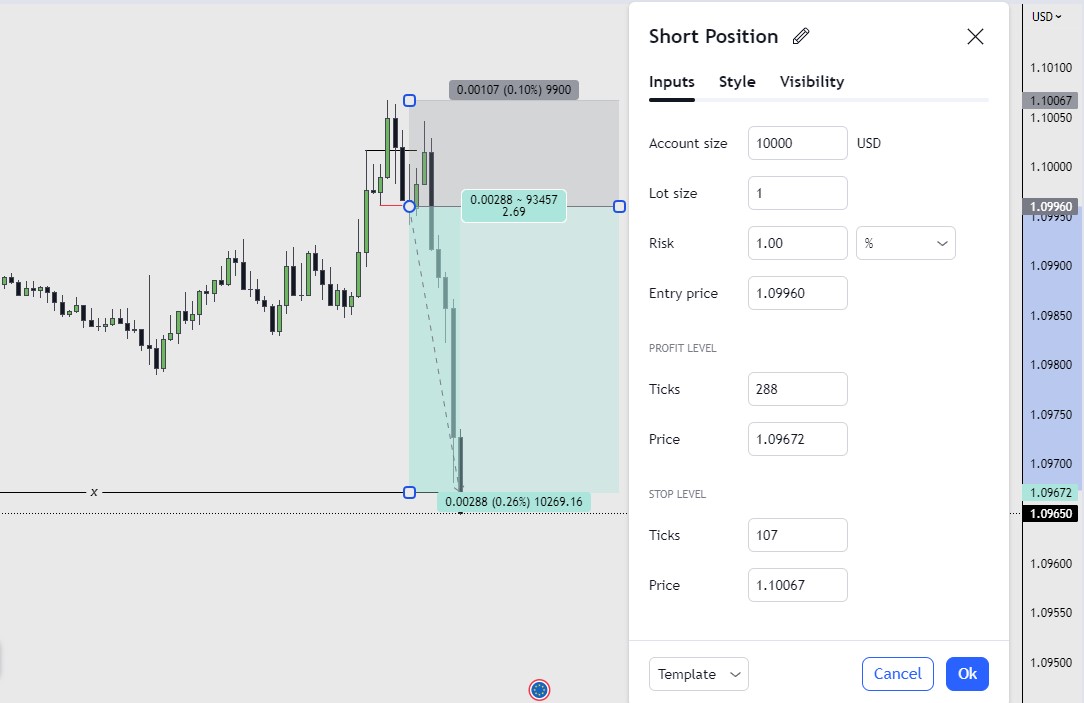Click the Cancel button

click(x=897, y=674)
